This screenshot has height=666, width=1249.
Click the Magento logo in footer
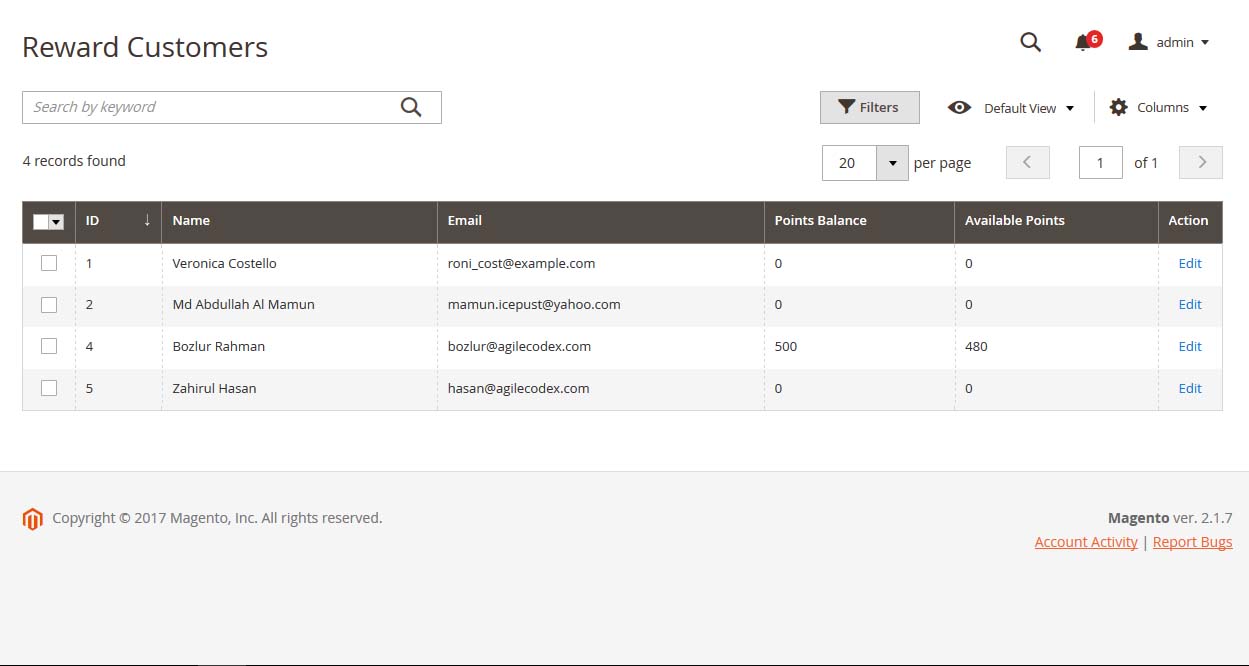coord(33,519)
